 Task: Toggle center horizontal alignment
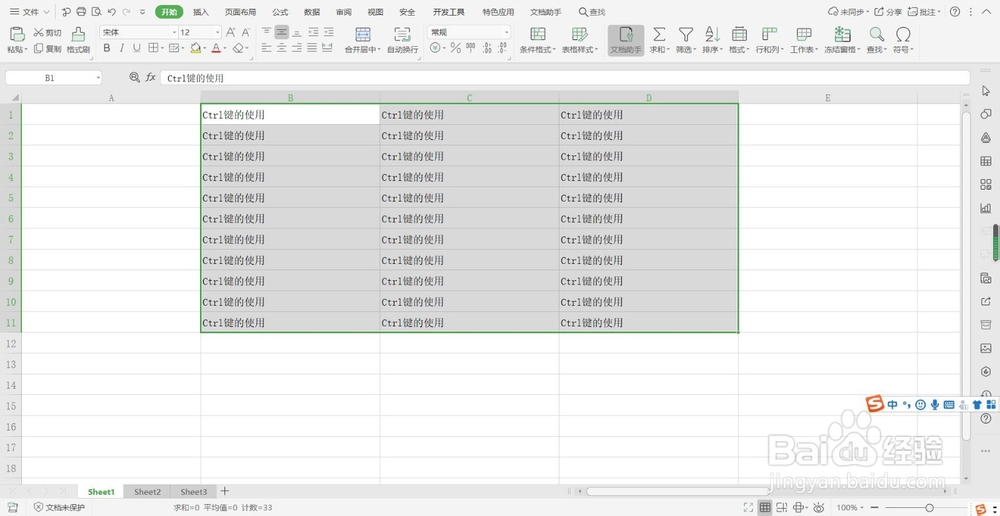281,48
